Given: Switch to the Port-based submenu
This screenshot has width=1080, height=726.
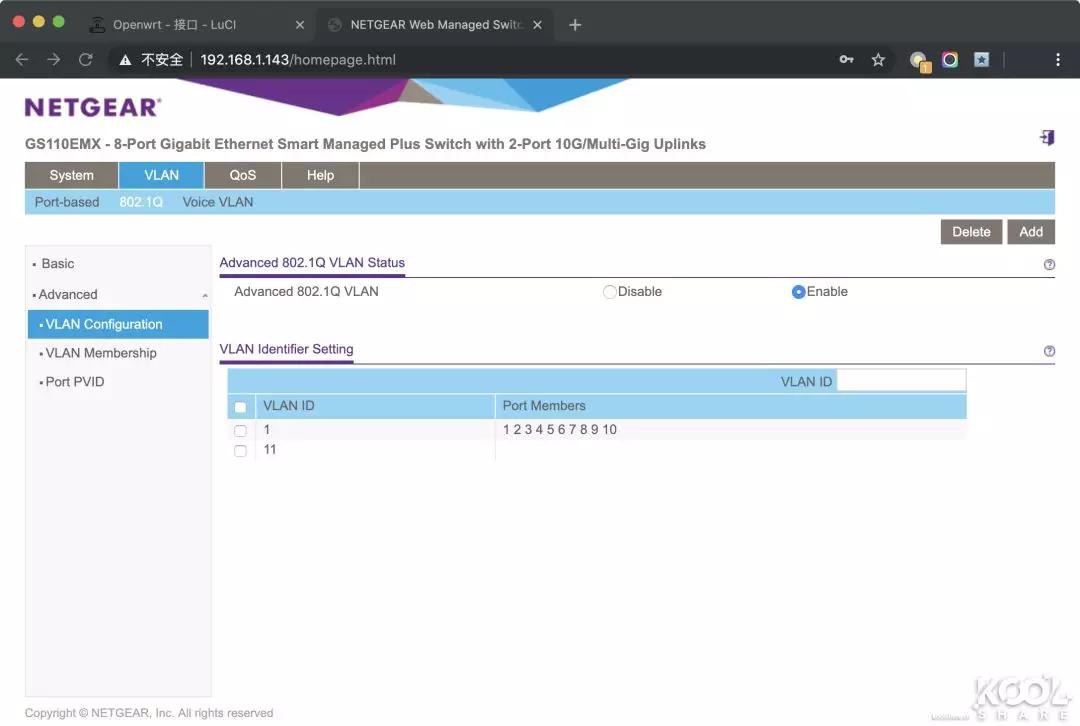Looking at the screenshot, I should 67,202.
